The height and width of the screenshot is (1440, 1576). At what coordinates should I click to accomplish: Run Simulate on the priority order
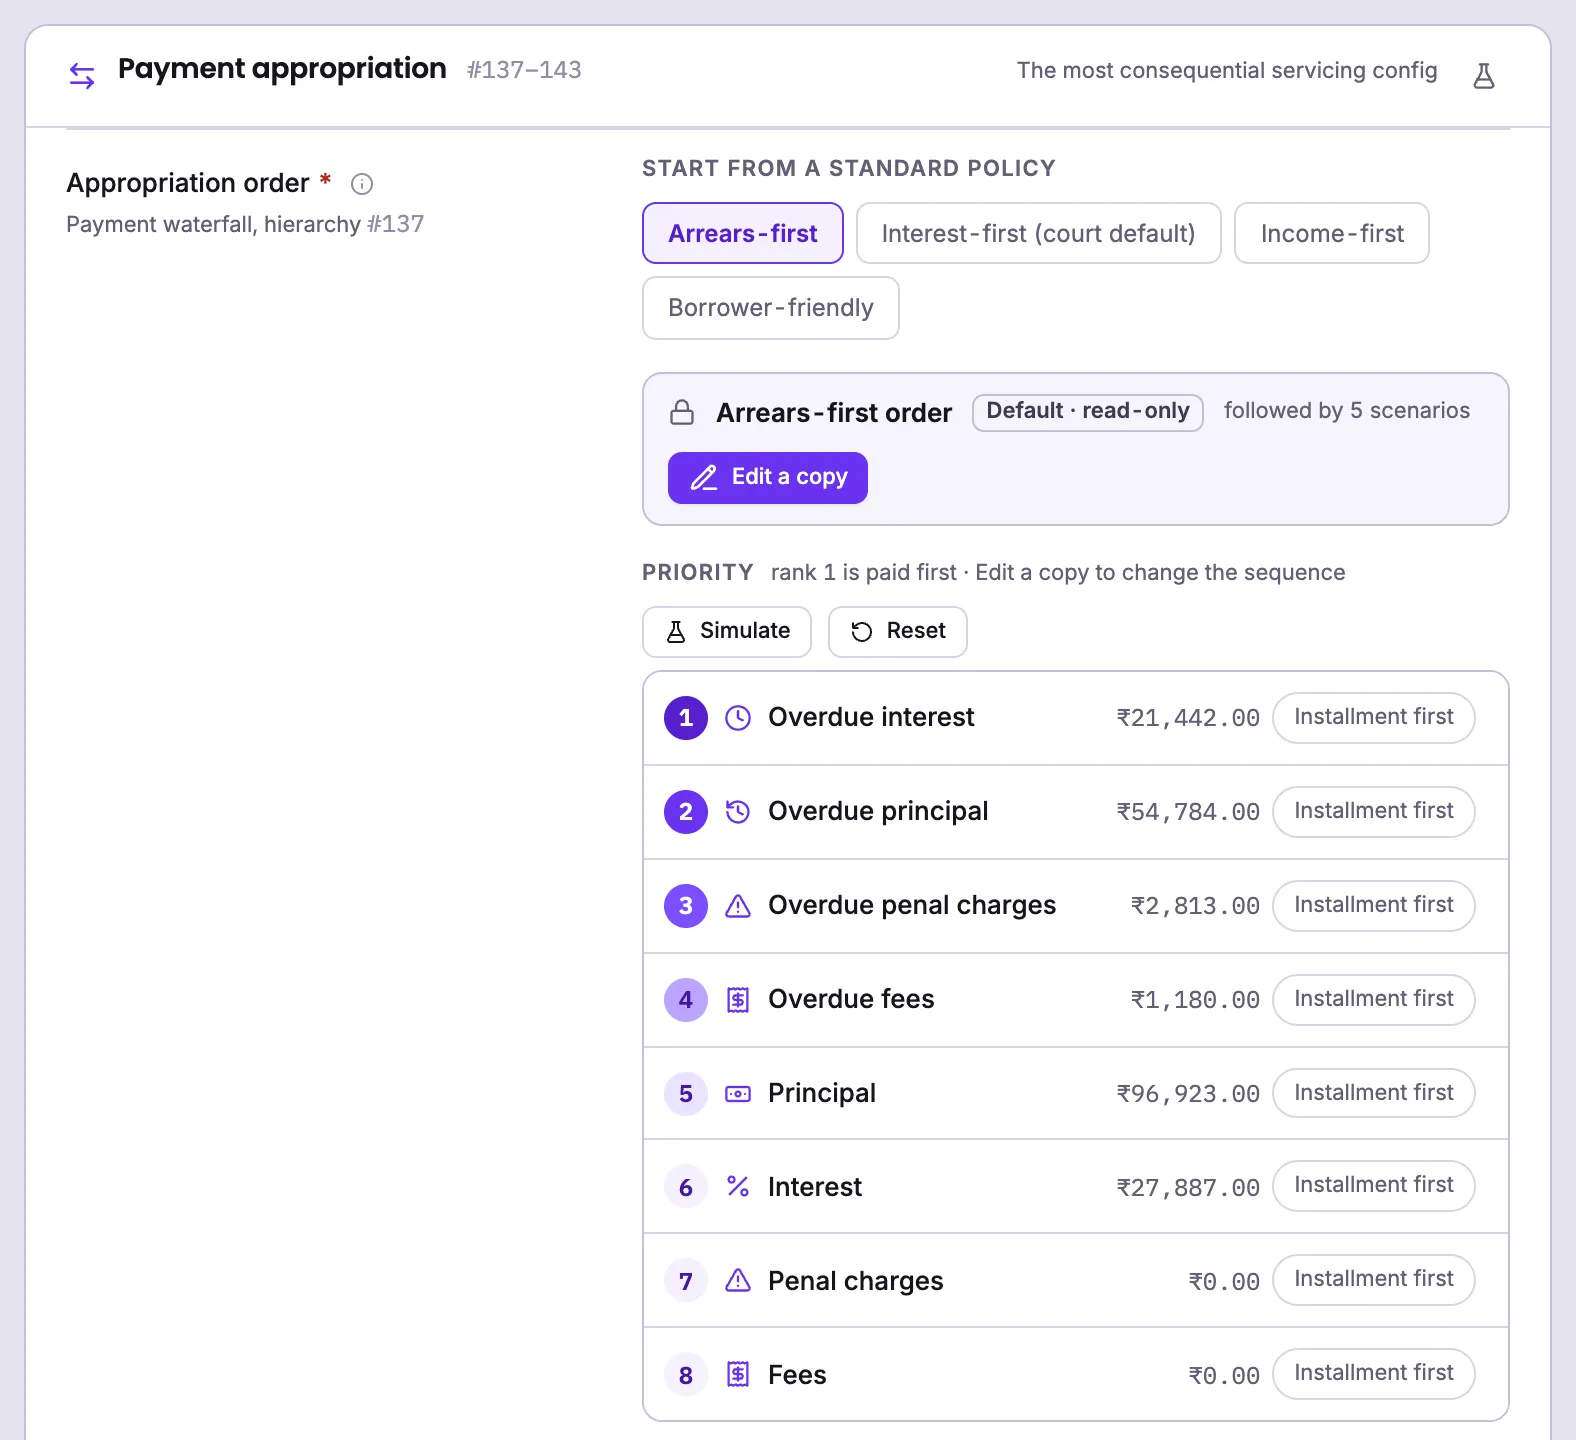[727, 632]
